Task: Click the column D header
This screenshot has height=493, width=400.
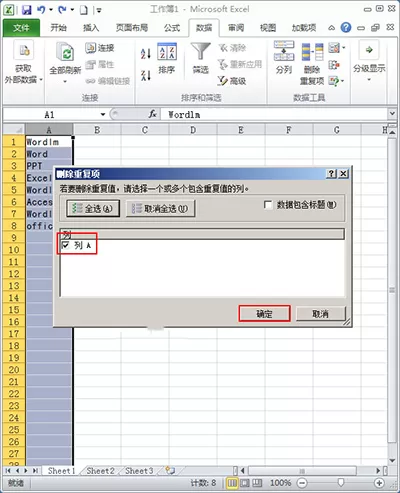Action: 193,130
